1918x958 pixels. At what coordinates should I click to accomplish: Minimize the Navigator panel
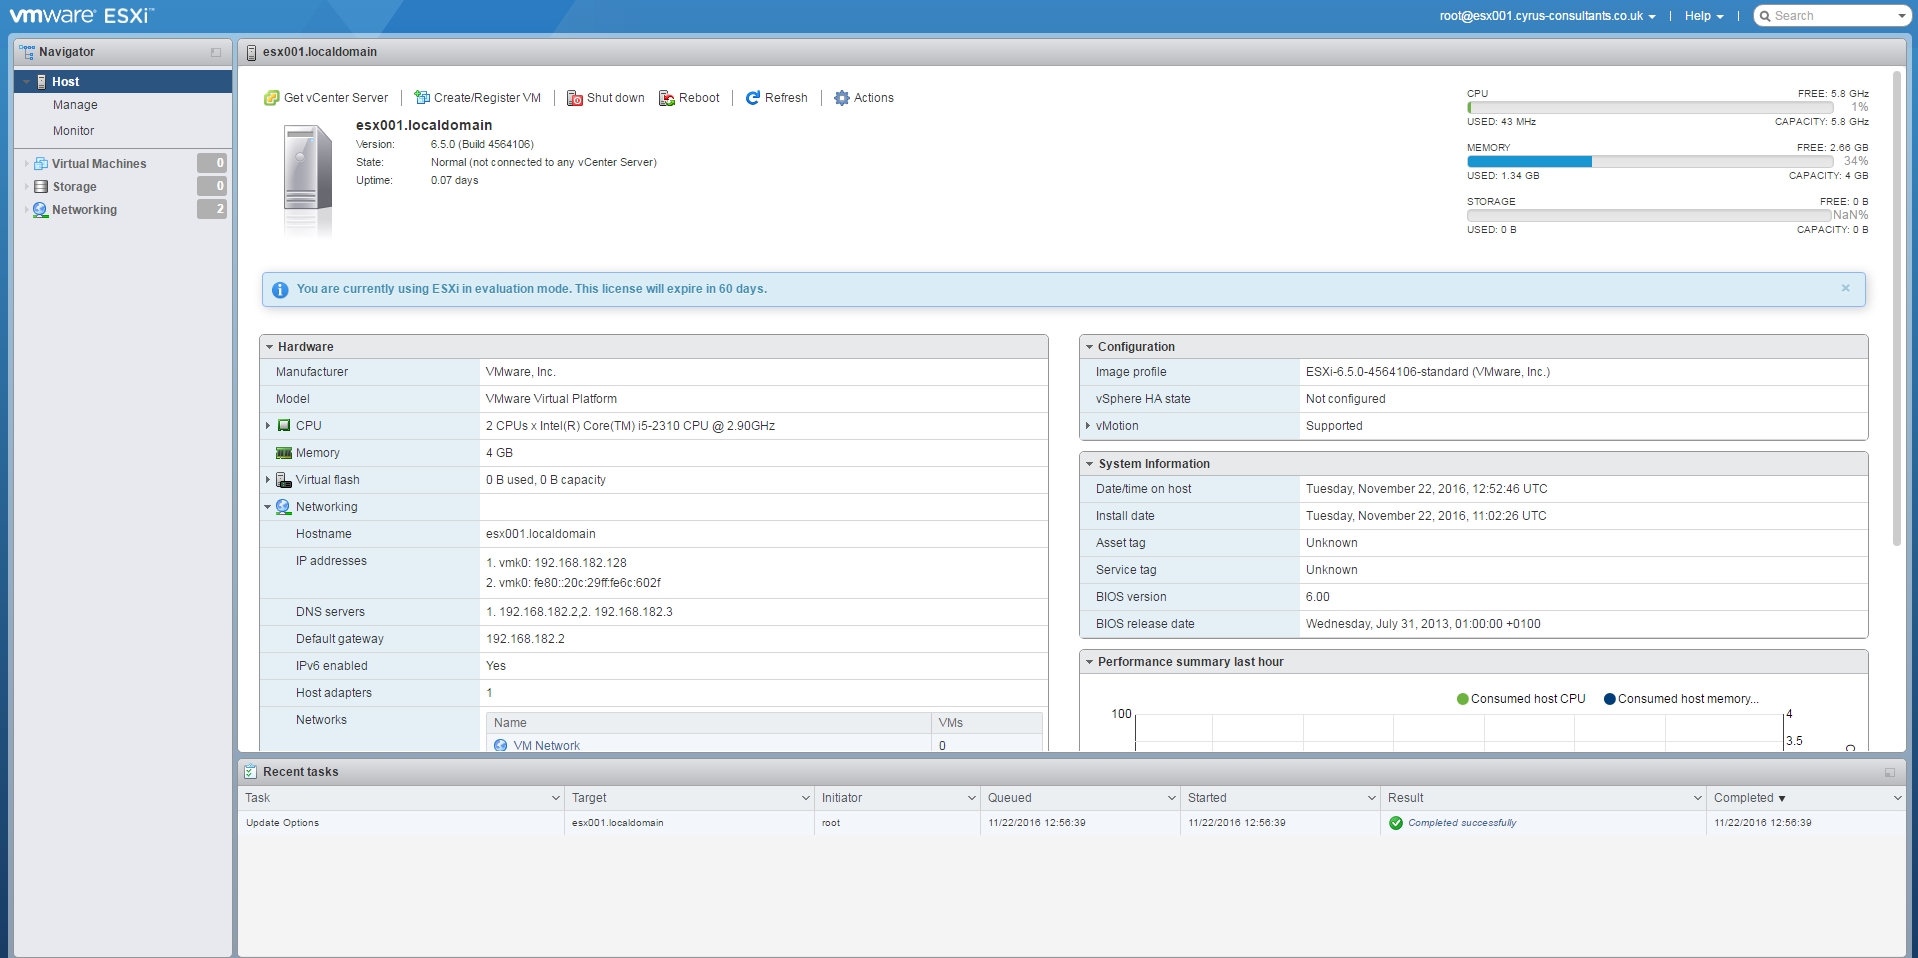pyautogui.click(x=216, y=52)
